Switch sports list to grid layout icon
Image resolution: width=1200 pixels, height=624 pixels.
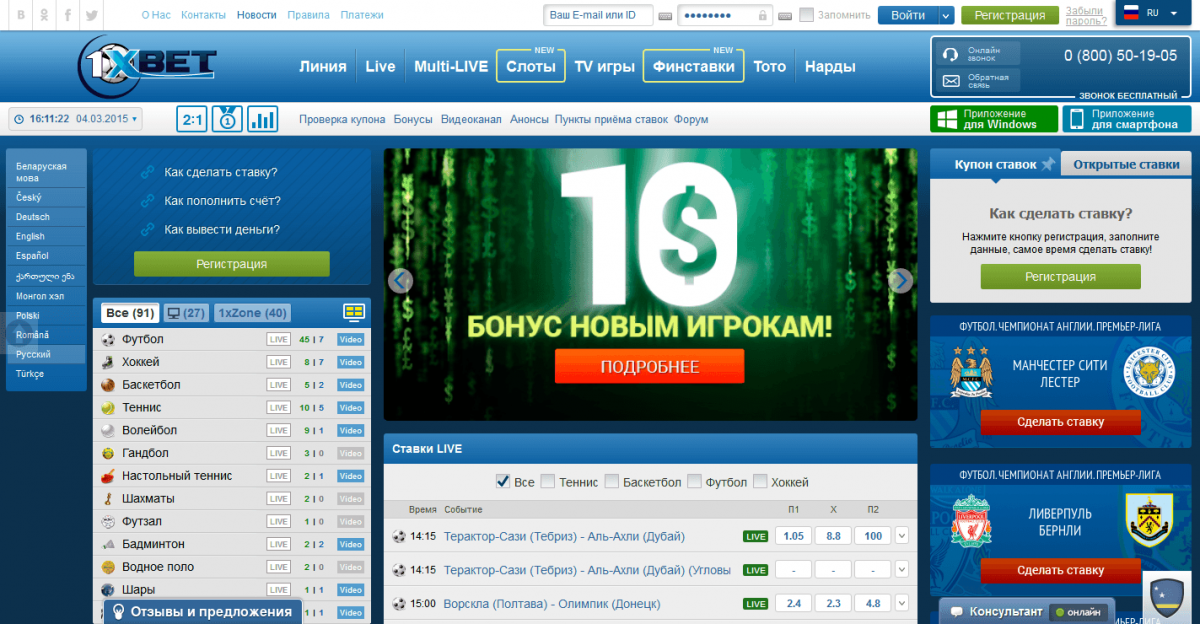pos(354,312)
